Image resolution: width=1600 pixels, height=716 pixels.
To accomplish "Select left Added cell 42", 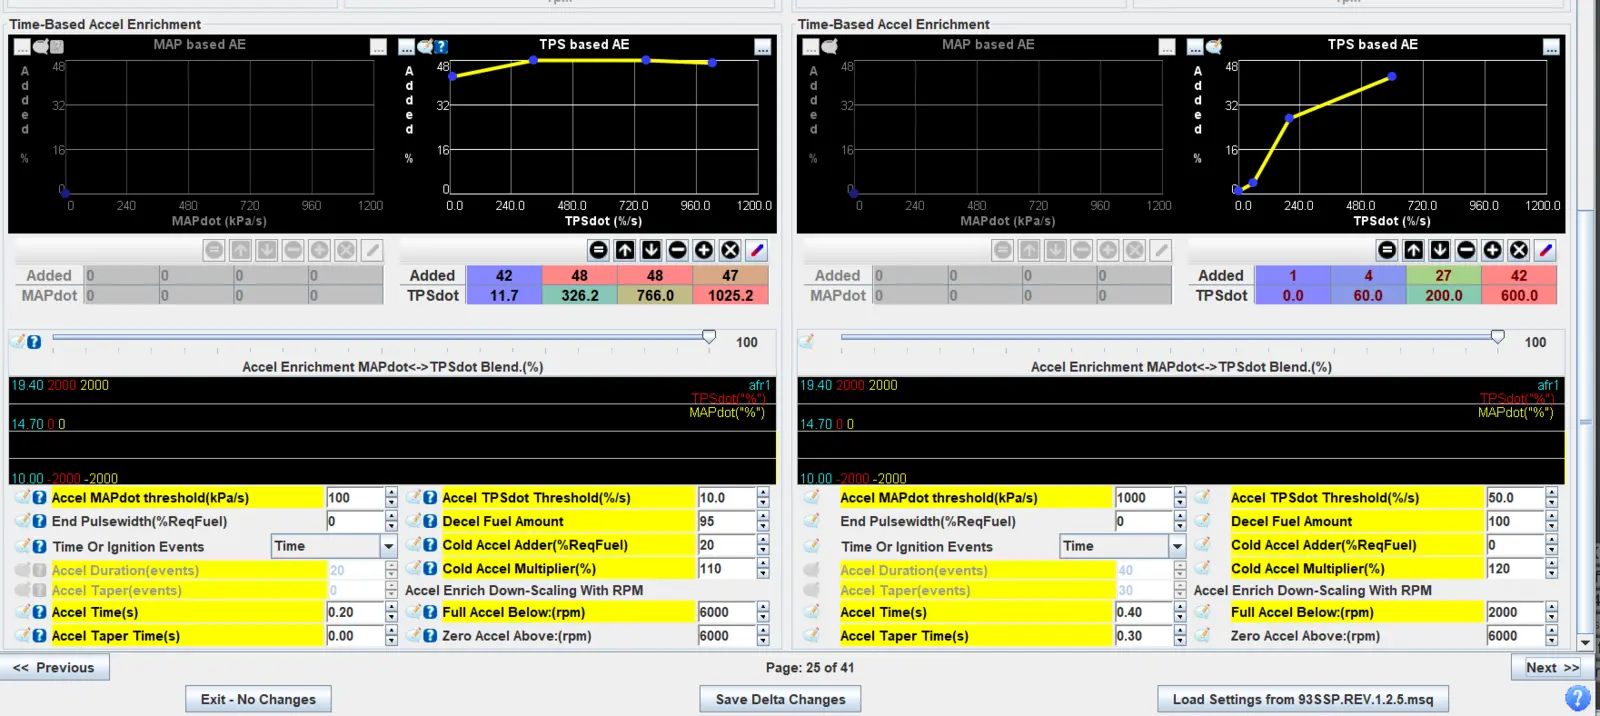I will pyautogui.click(x=504, y=275).
